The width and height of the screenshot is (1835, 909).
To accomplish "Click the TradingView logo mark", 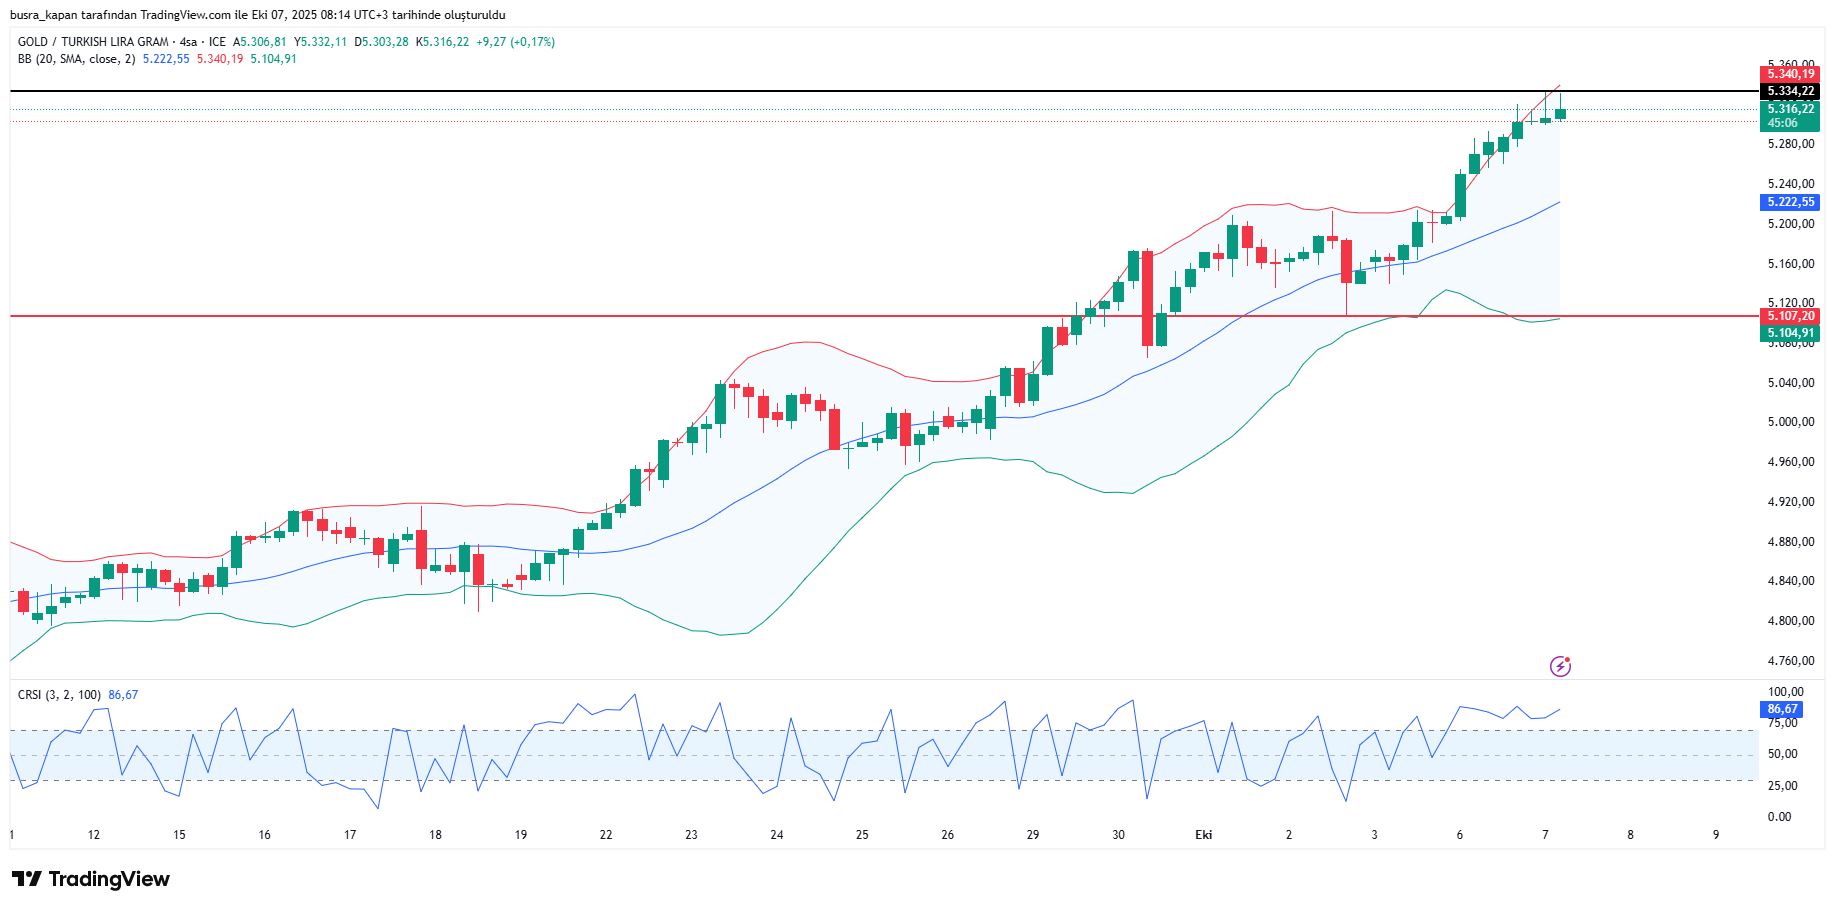I will 27,879.
